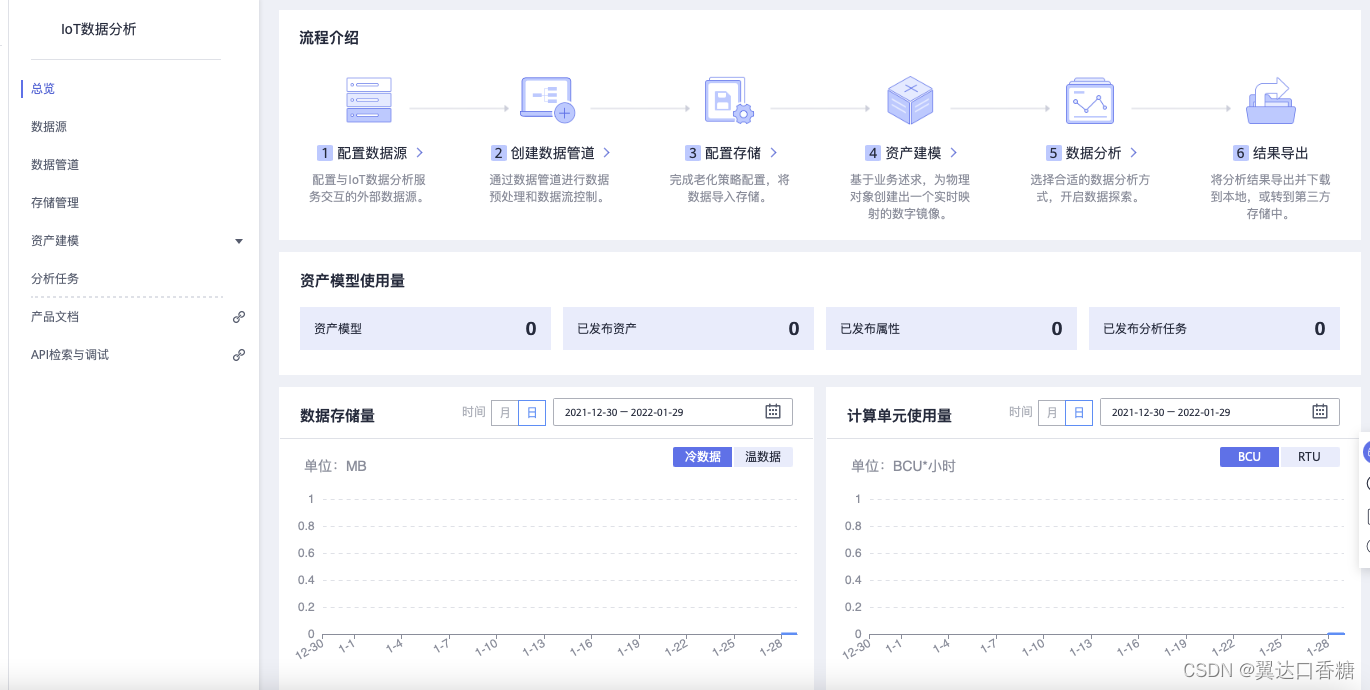Open the API检索与调试 link icon
The height and width of the screenshot is (690, 1370).
(x=239, y=355)
